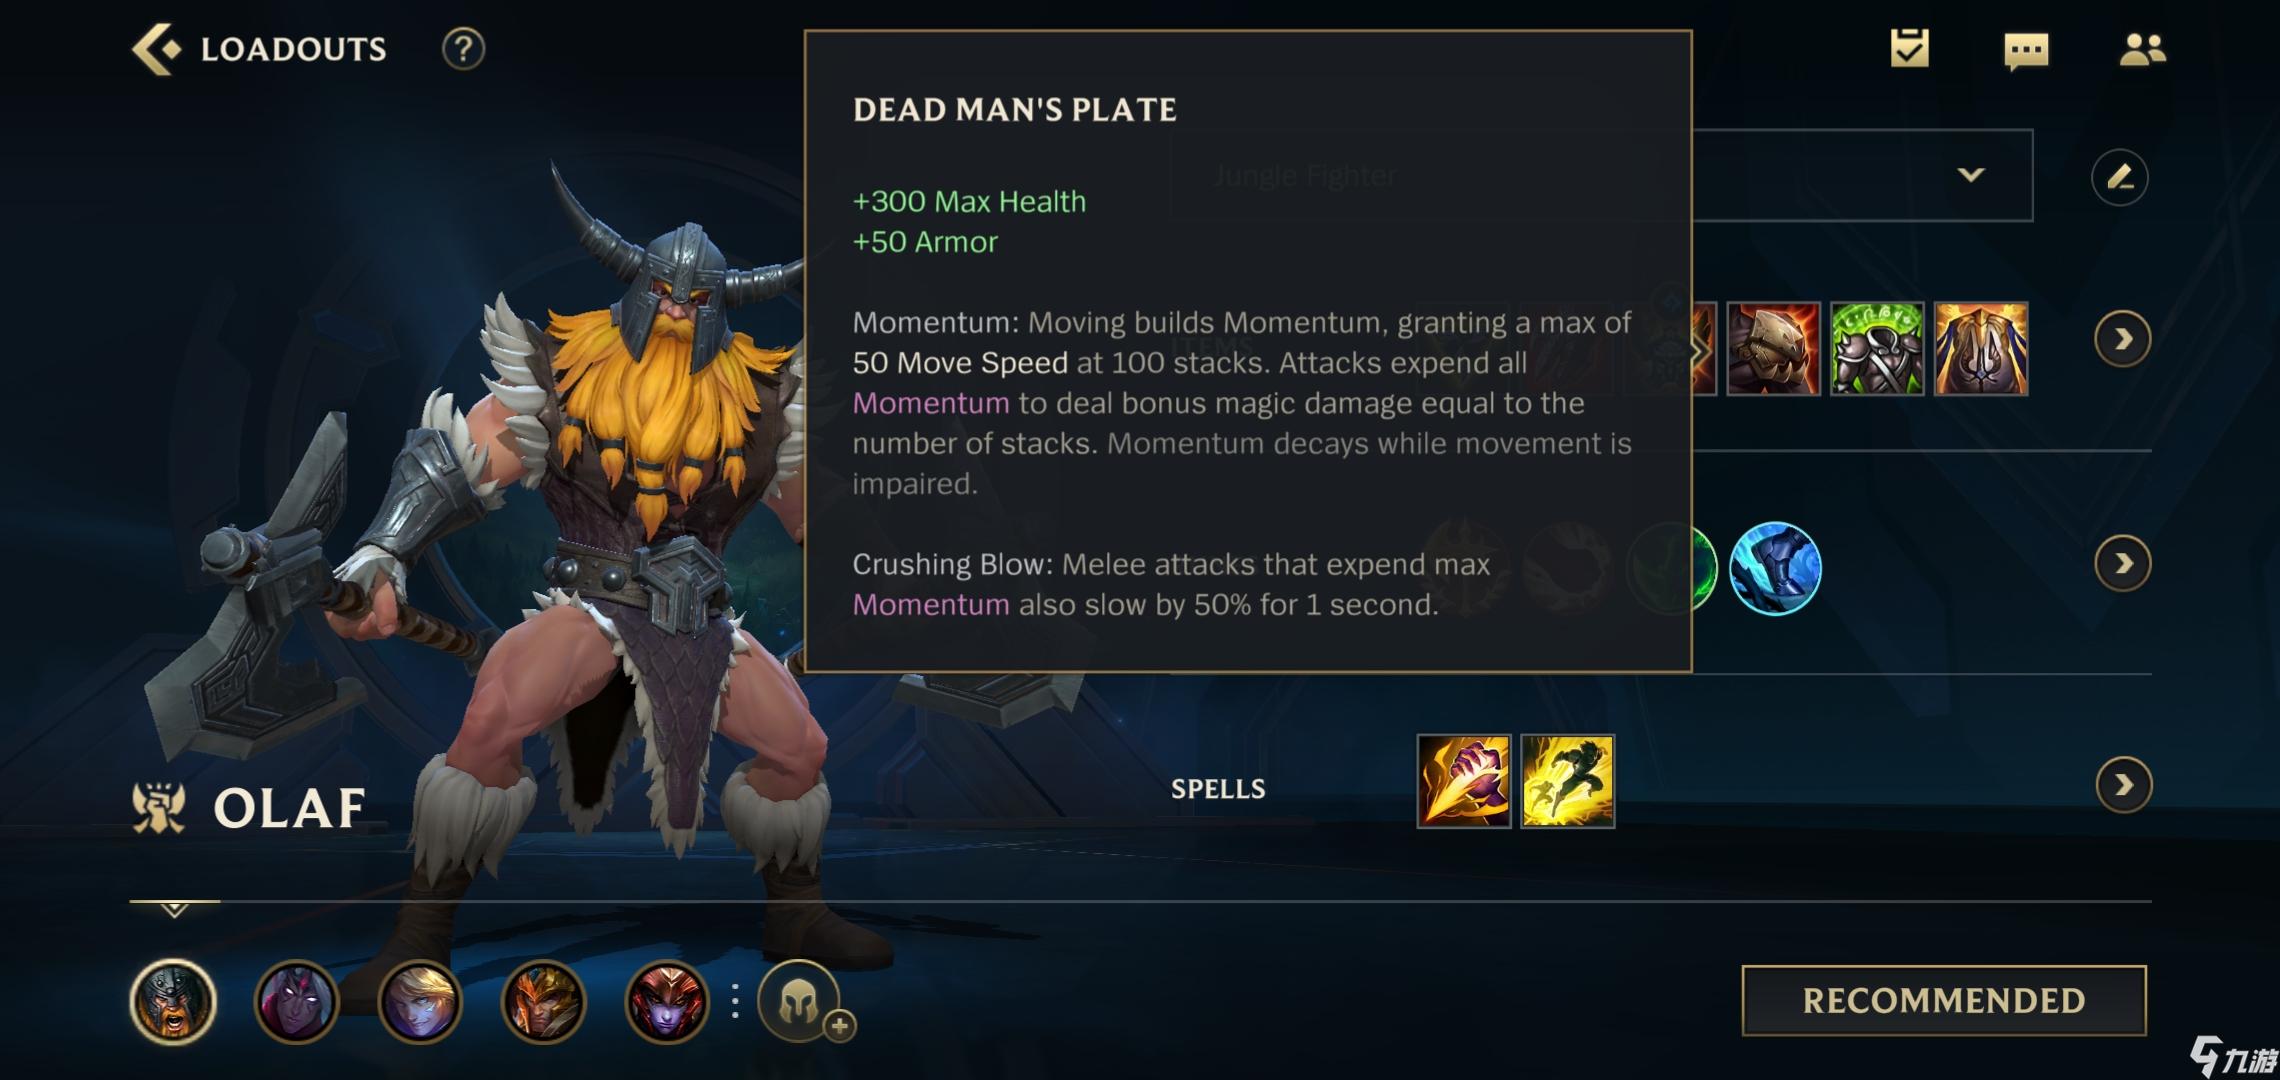
Task: Click the Recommended button
Action: coord(1944,1000)
